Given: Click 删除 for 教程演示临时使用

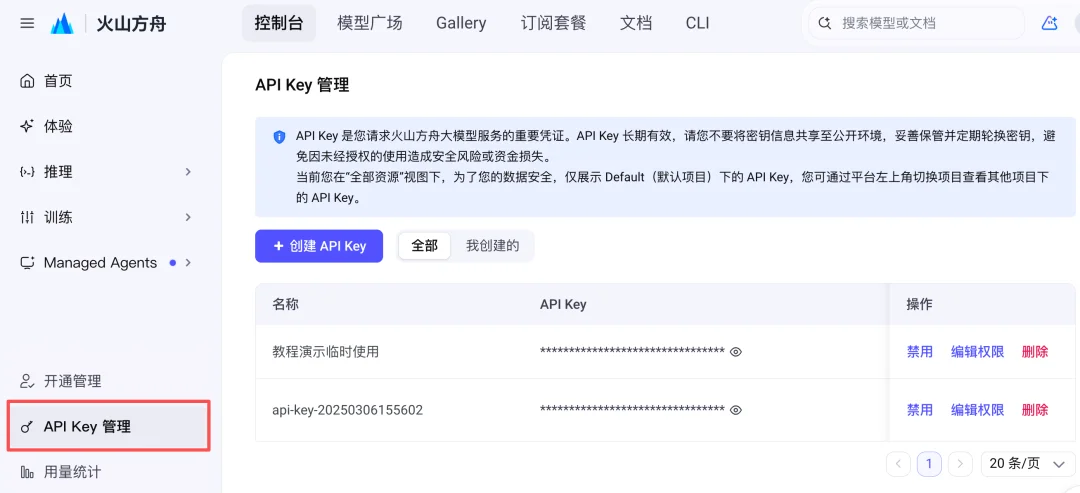Looking at the screenshot, I should point(1035,352).
